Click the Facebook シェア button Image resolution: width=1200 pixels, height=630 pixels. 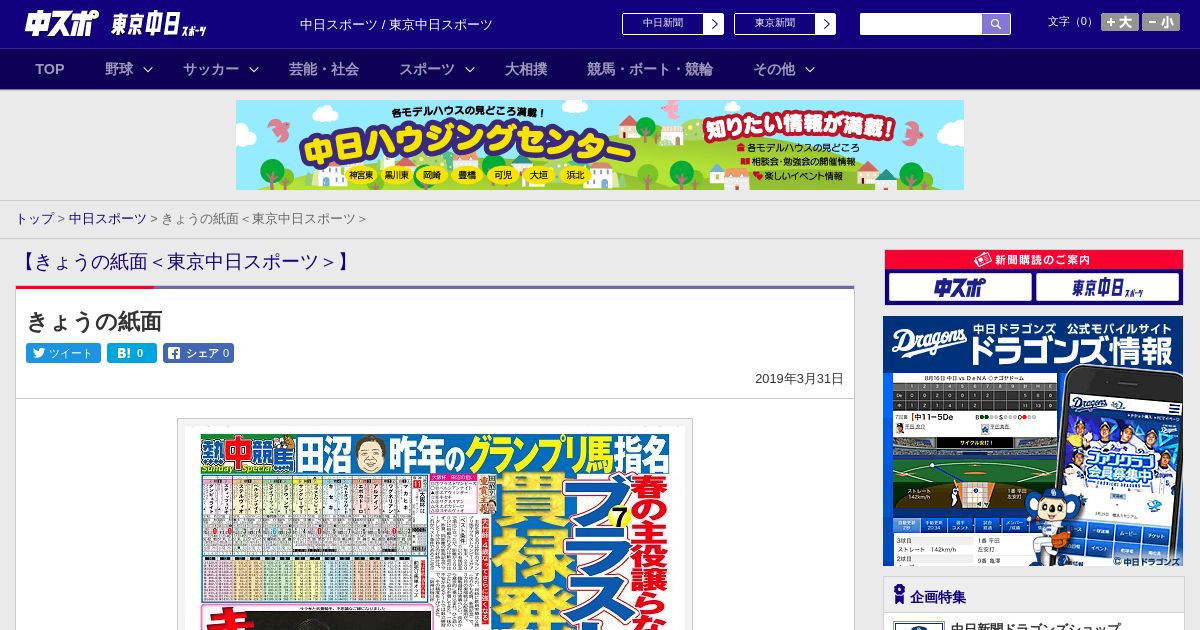tap(198, 353)
